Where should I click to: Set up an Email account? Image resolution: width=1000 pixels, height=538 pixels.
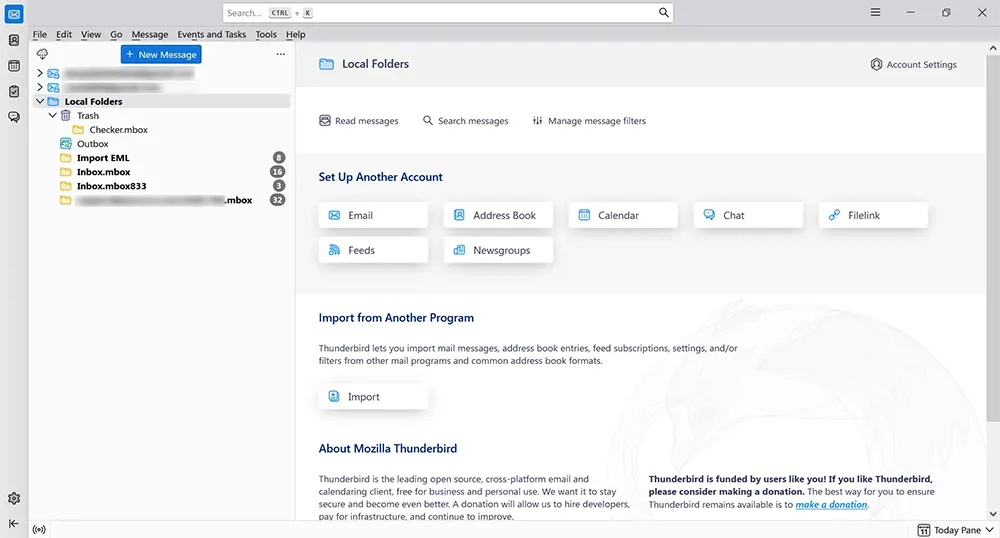(373, 215)
